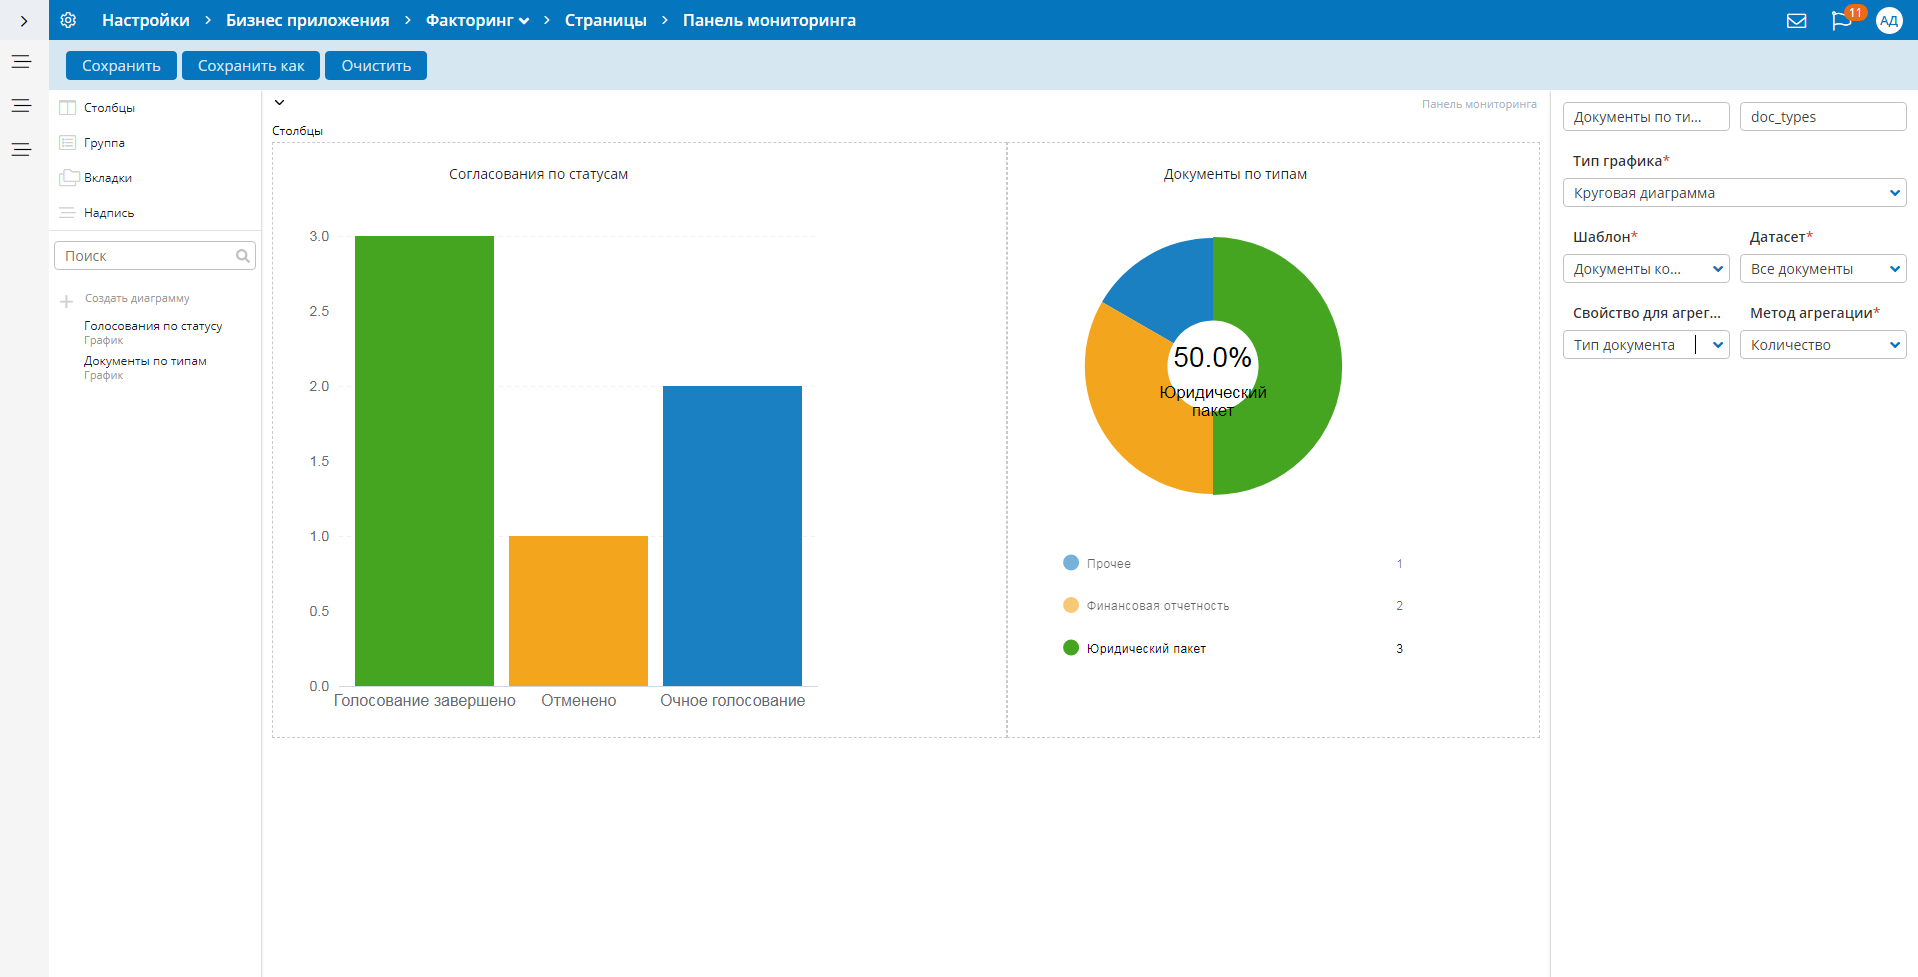The height and width of the screenshot is (977, 1918).
Task: Go to Бизнес приложения breadcrumb
Action: click(308, 20)
